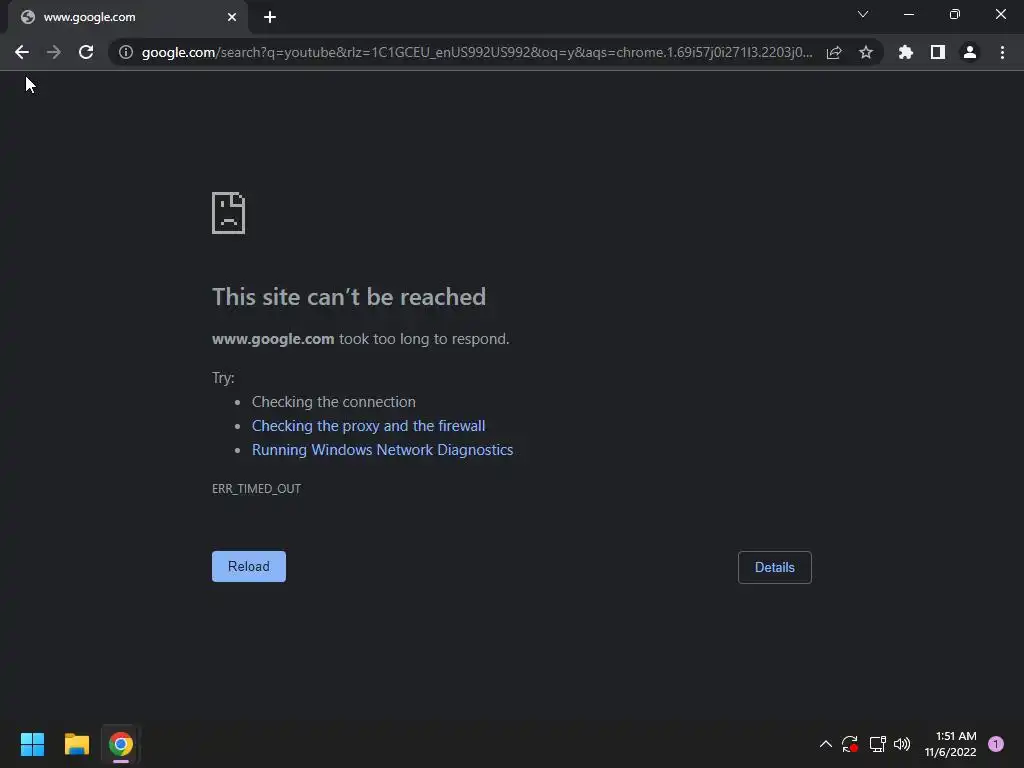Click the forward navigation arrow
Image resolution: width=1024 pixels, height=768 pixels.
click(54, 52)
